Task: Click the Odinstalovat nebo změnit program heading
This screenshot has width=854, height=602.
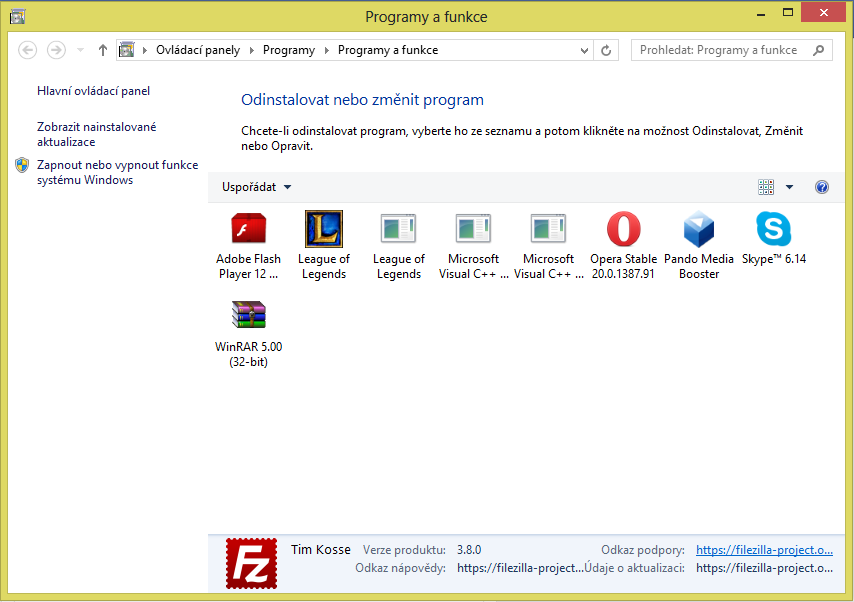Action: tap(362, 100)
